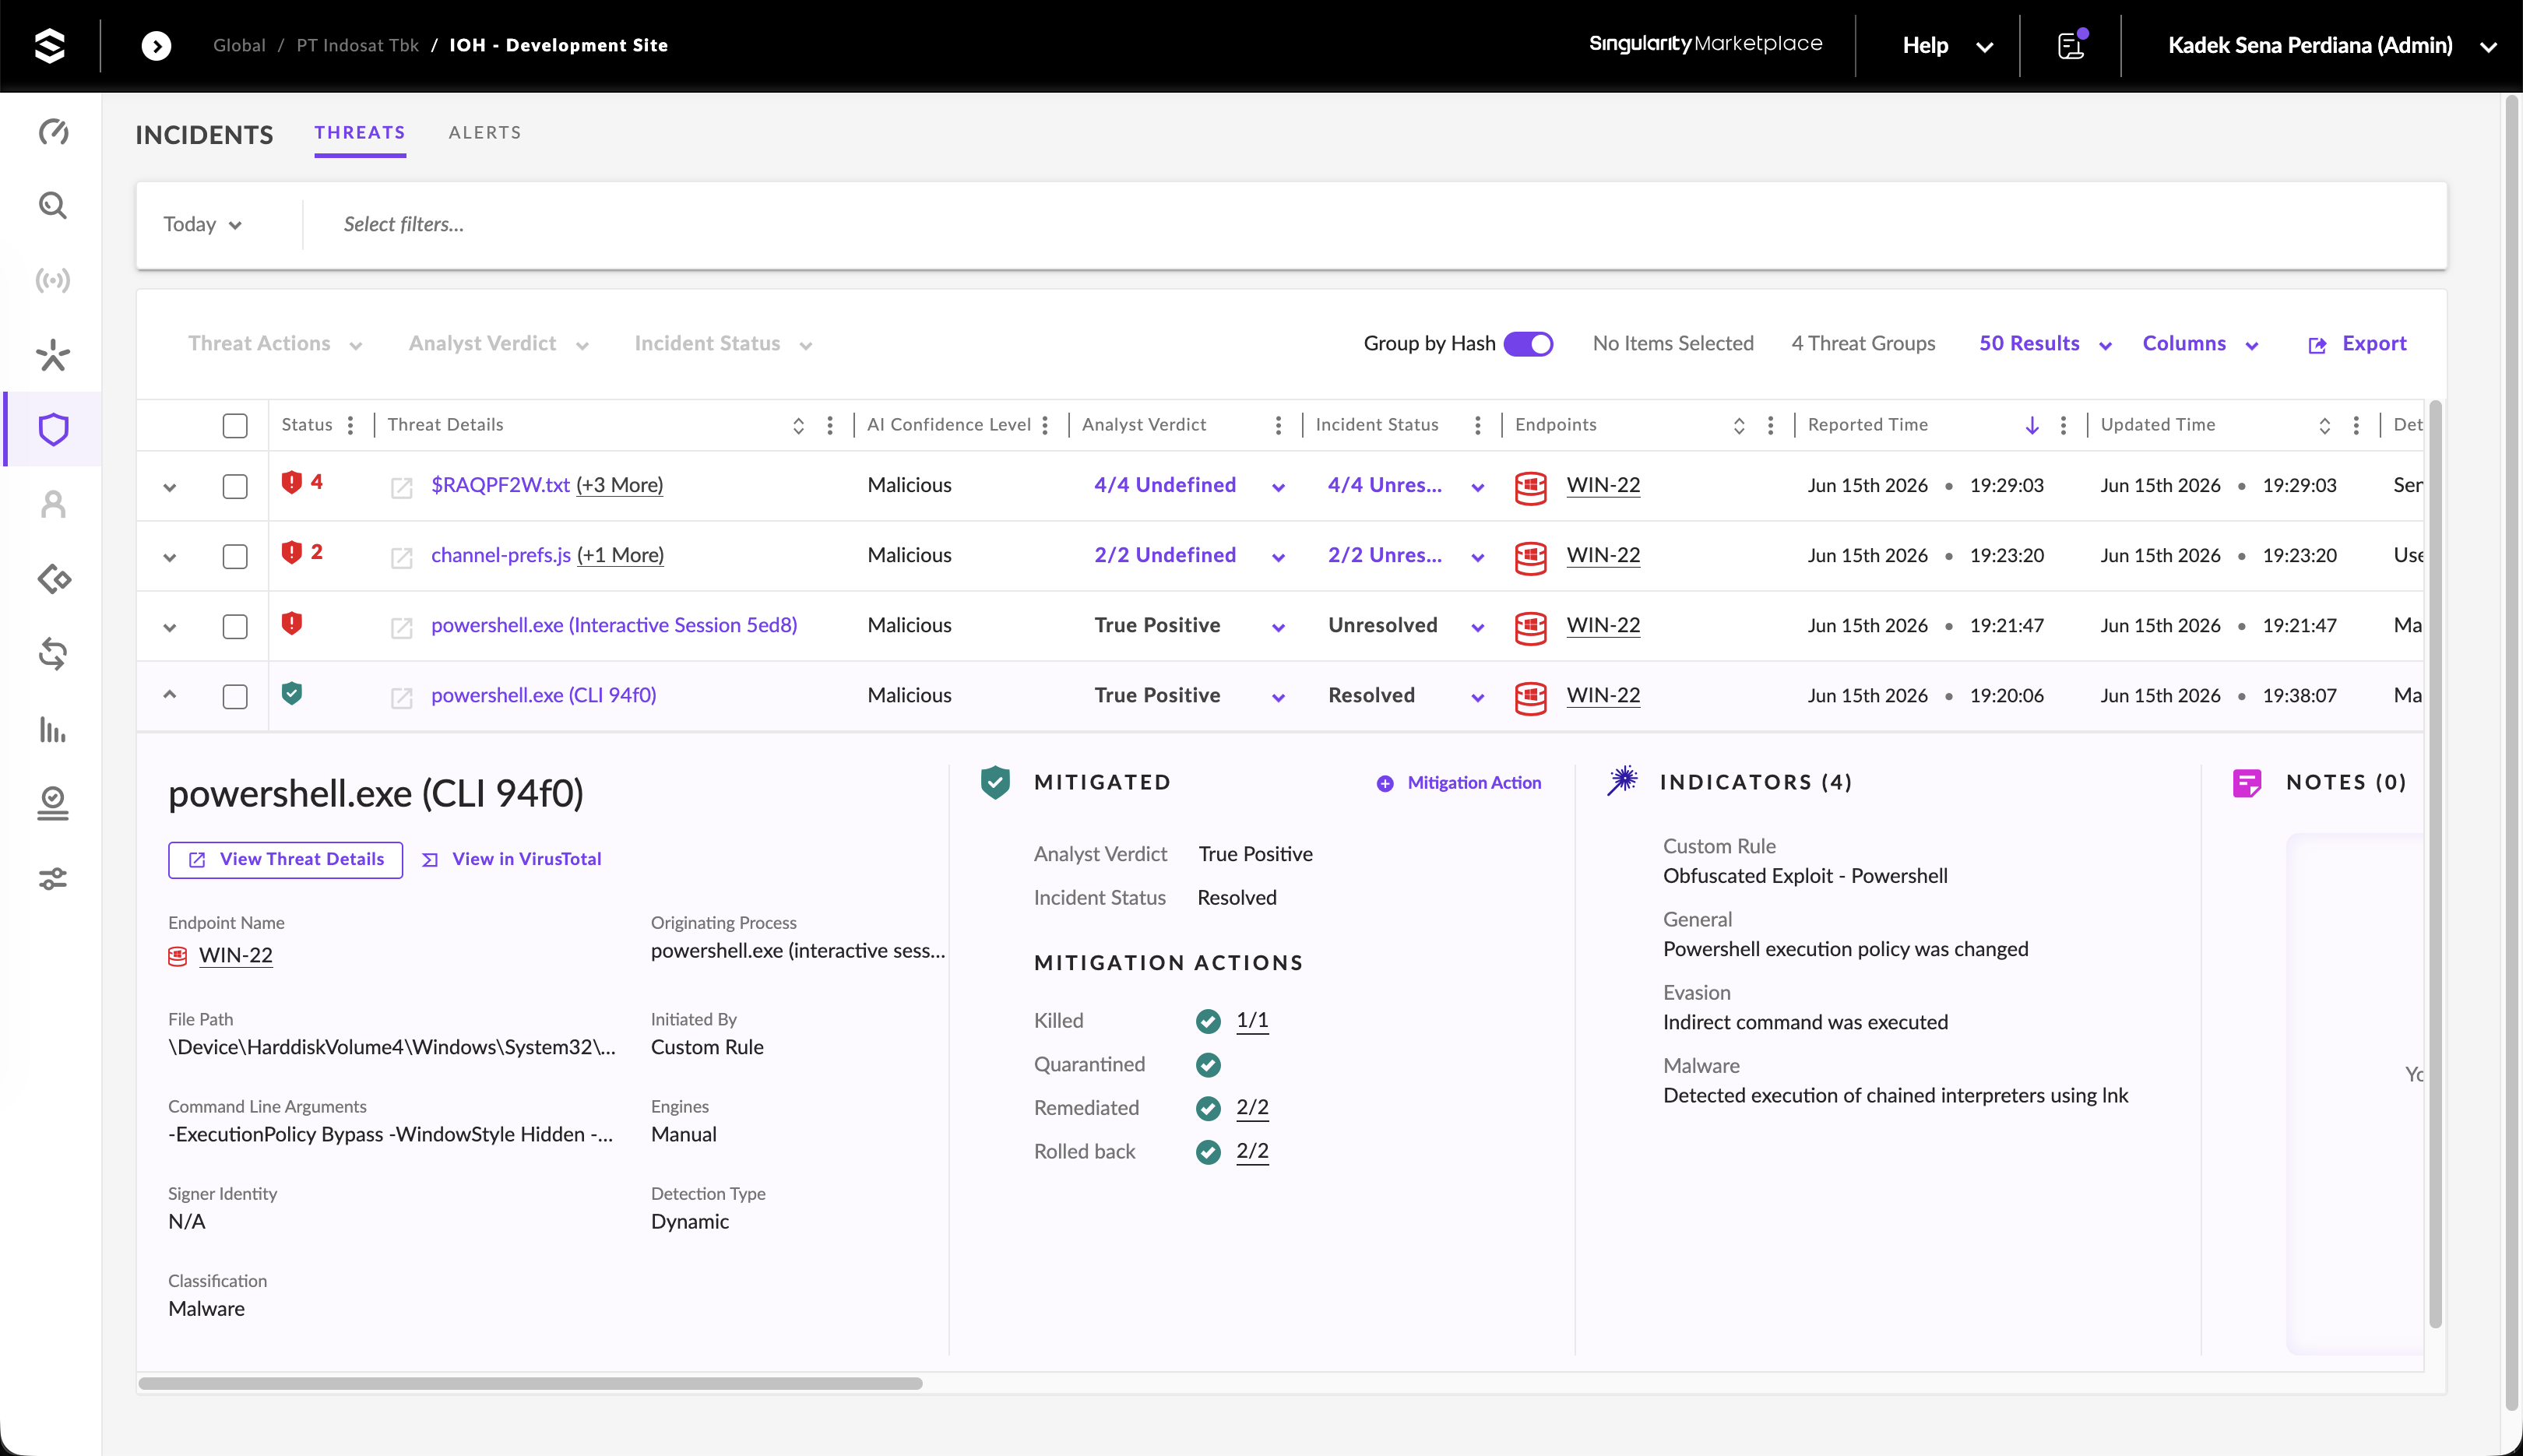Toggle the Group by Hash switch
Image resolution: width=2523 pixels, height=1456 pixels.
click(x=1528, y=343)
